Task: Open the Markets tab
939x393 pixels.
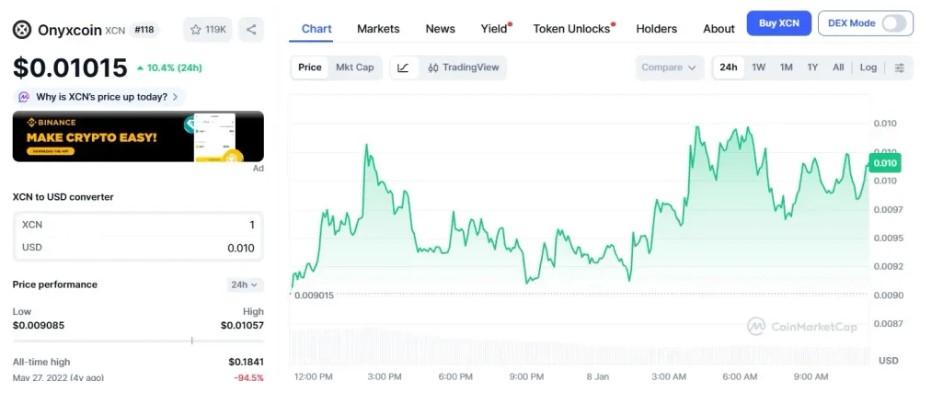Action: coord(378,29)
